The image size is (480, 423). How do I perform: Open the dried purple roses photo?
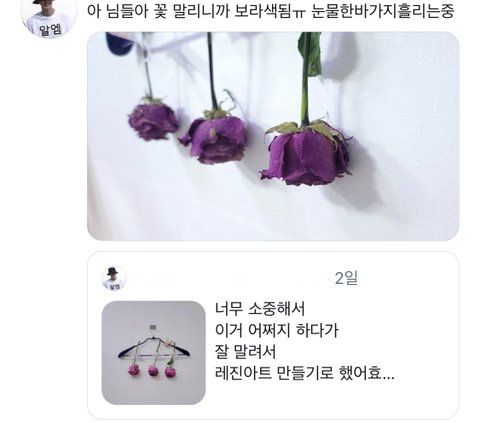pyautogui.click(x=273, y=136)
